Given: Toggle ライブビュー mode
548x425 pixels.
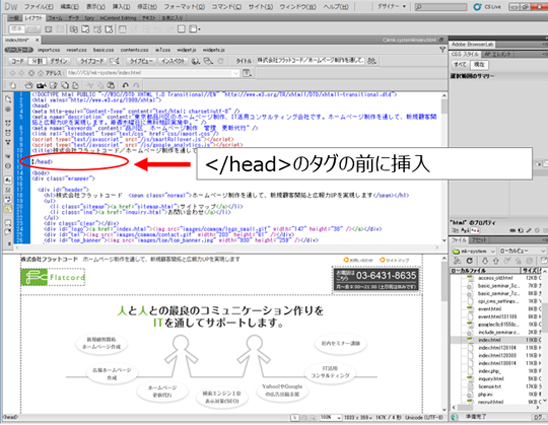Looking at the screenshot, I should tap(141, 61).
